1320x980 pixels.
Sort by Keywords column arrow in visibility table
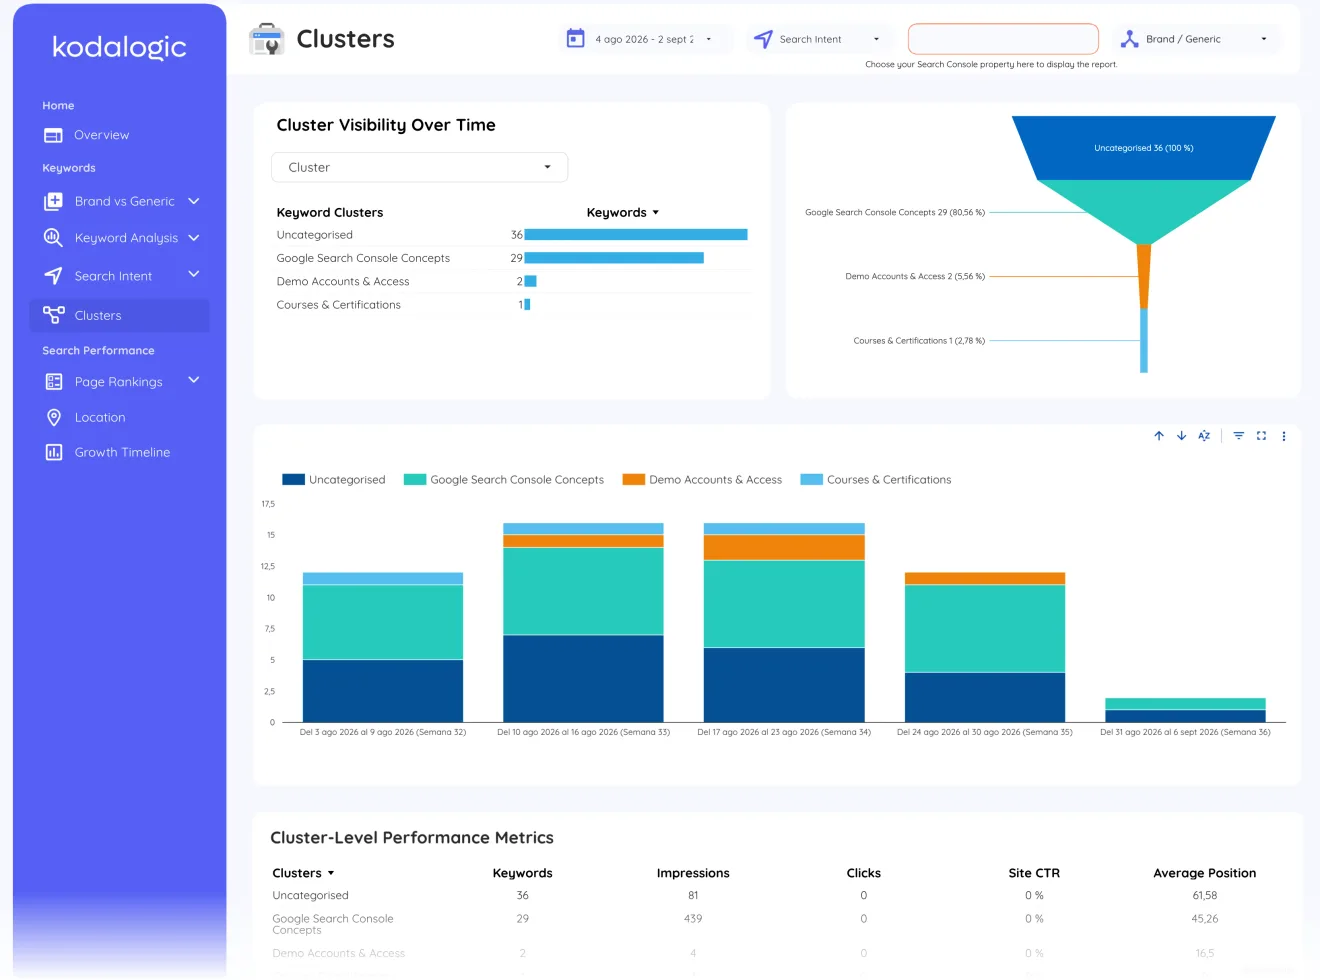pyautogui.click(x=656, y=213)
